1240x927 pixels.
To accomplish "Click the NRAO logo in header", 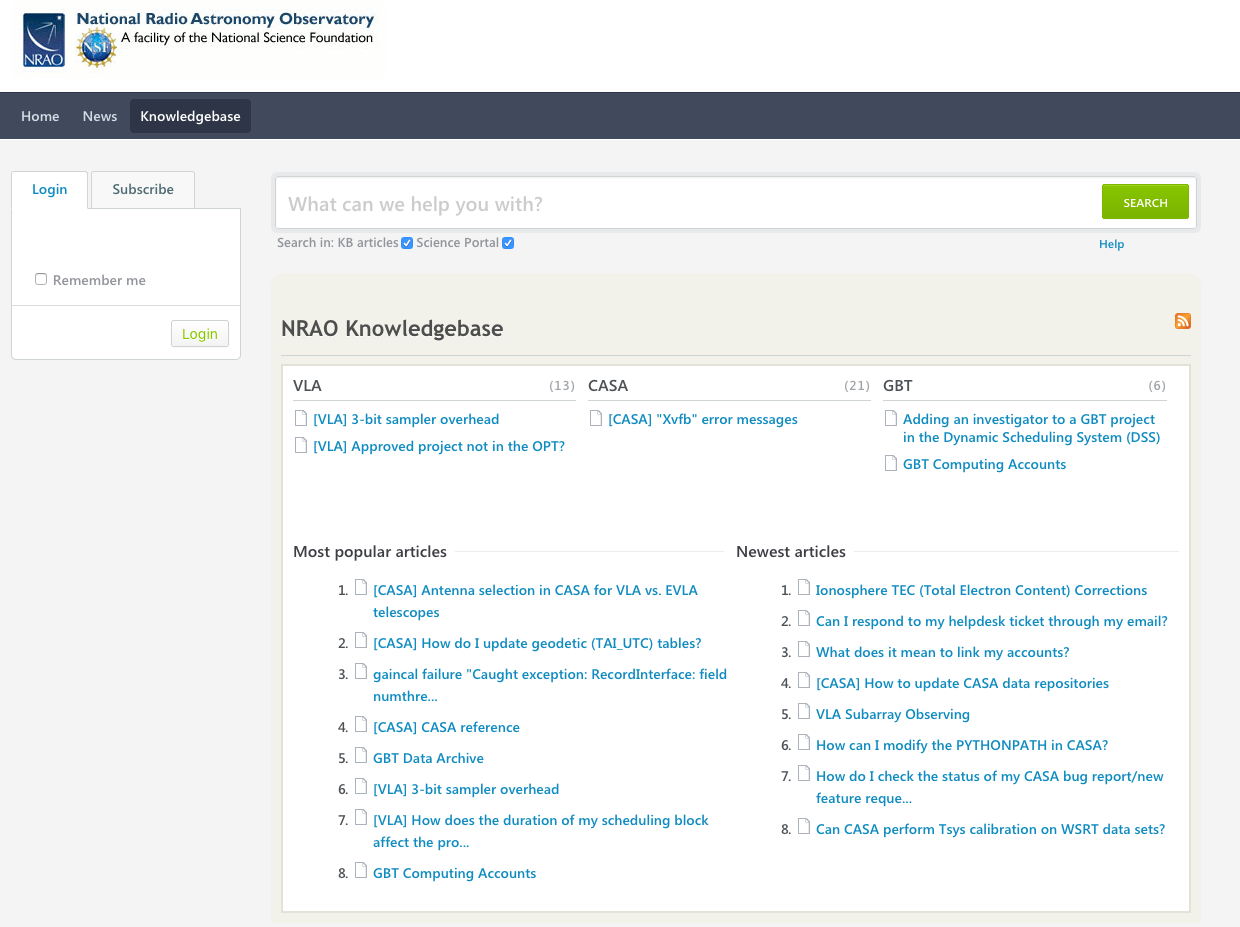I will 44,41.
